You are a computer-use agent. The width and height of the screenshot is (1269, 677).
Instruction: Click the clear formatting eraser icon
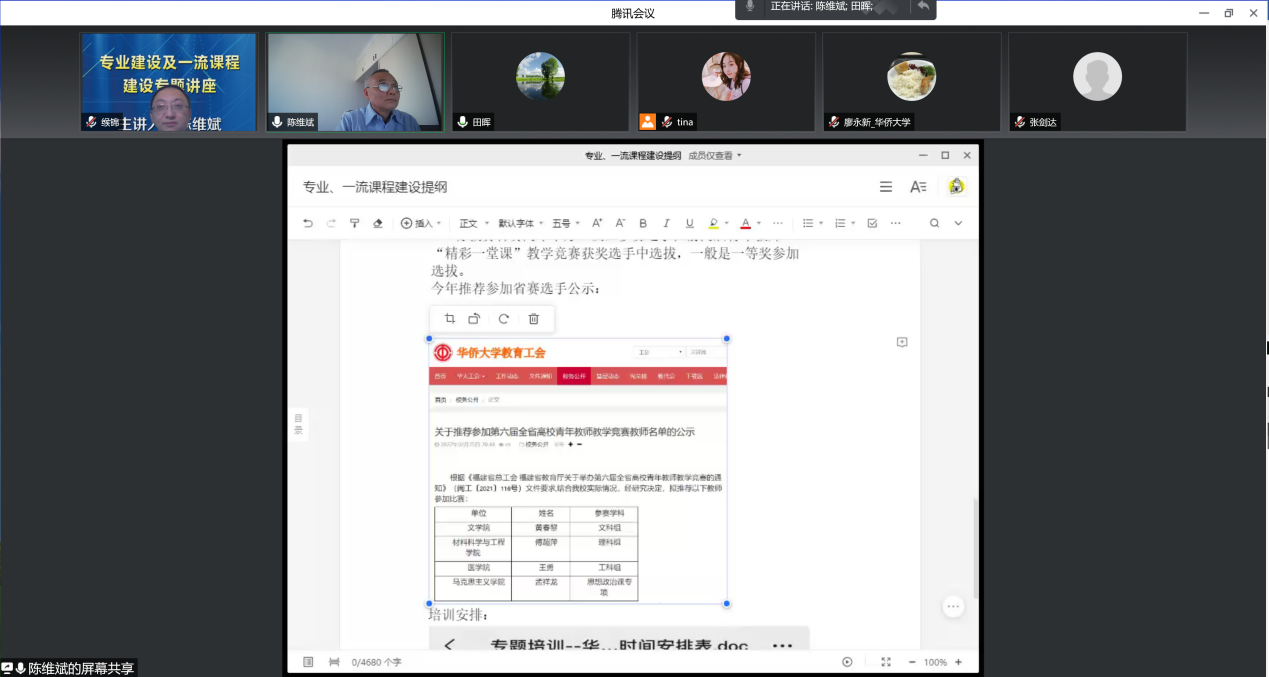pos(377,223)
